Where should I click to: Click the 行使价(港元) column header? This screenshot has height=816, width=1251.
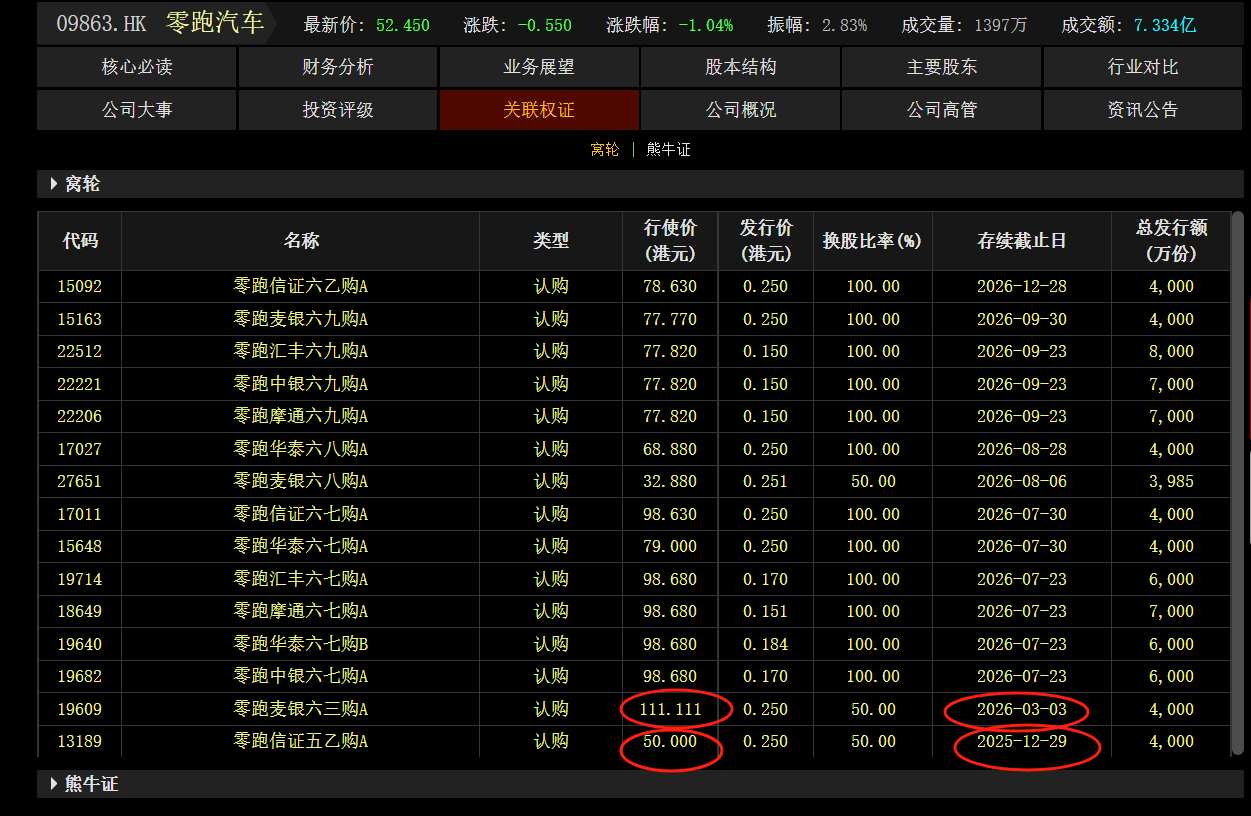670,241
